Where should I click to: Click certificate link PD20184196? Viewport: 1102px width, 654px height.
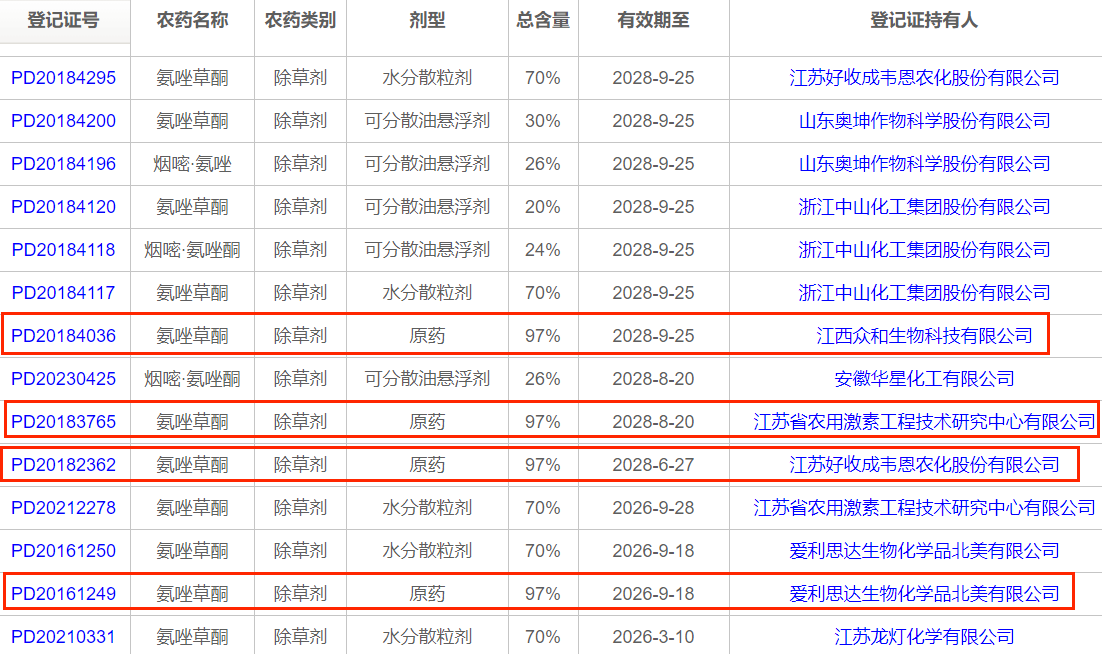pyautogui.click(x=63, y=164)
